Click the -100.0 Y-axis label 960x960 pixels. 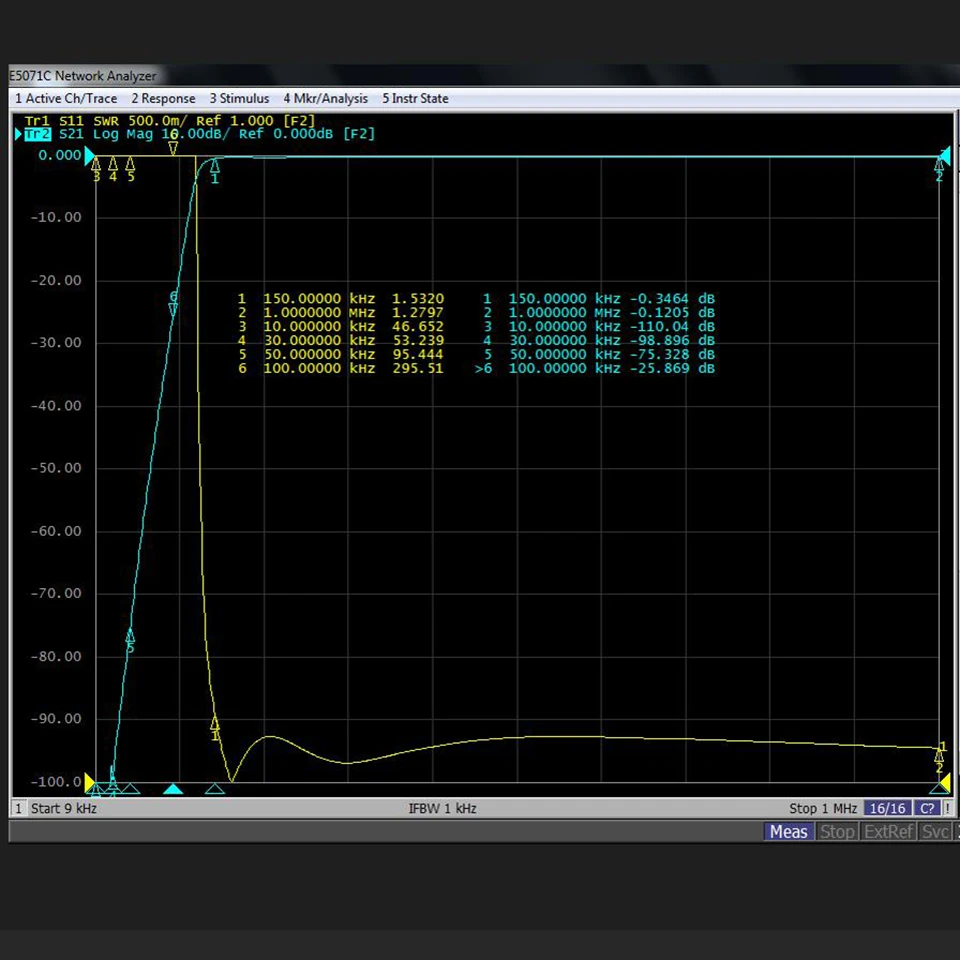tap(56, 782)
